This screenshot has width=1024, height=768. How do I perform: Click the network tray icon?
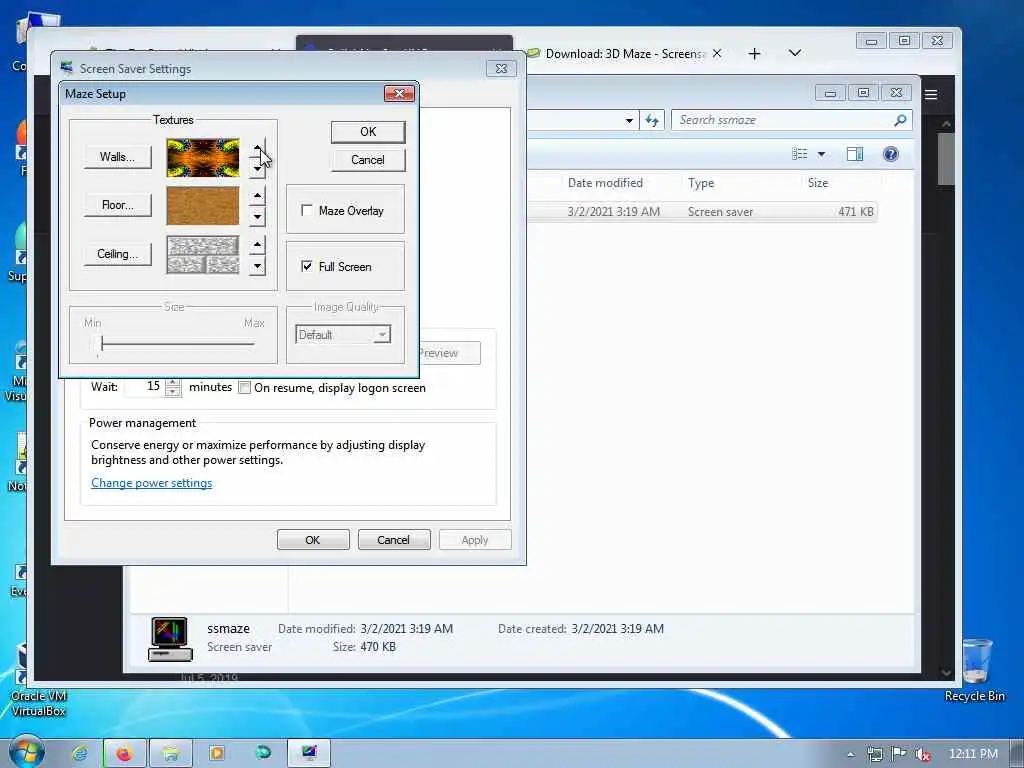875,754
